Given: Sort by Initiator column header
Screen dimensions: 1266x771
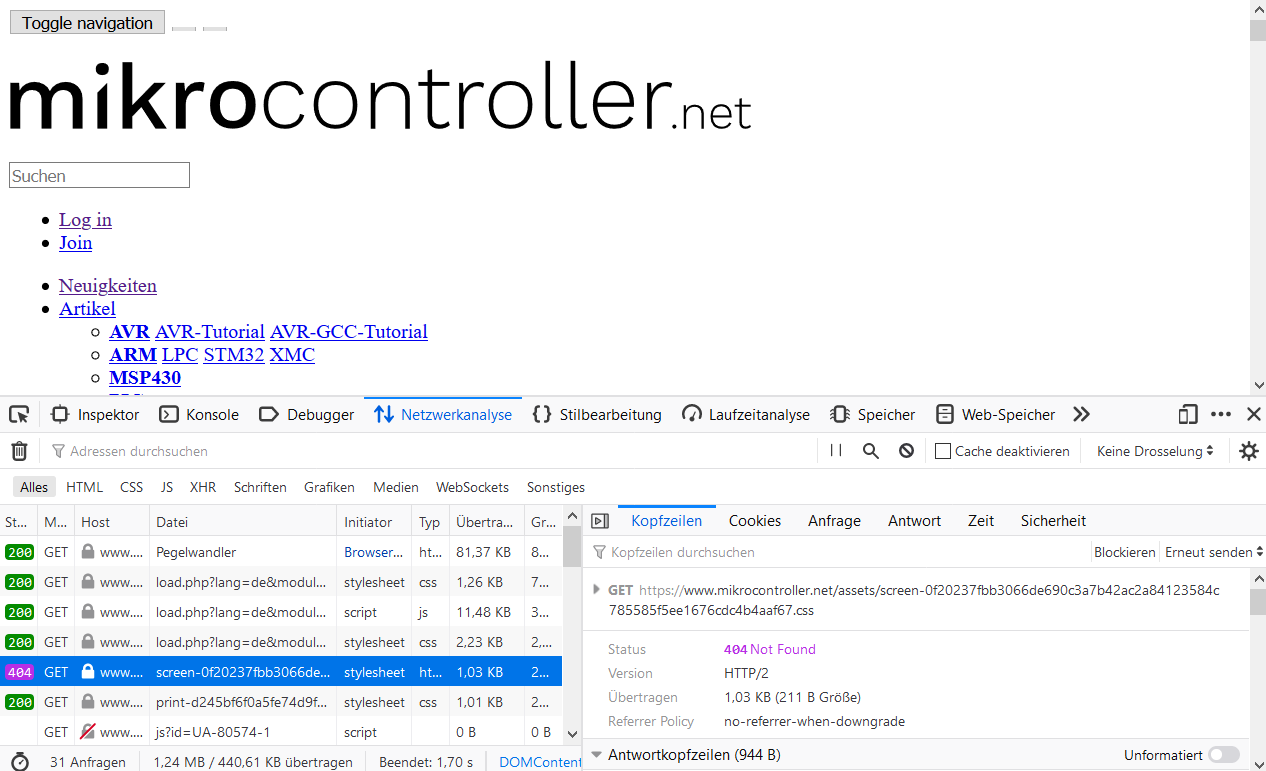Looking at the screenshot, I should pyautogui.click(x=374, y=521).
